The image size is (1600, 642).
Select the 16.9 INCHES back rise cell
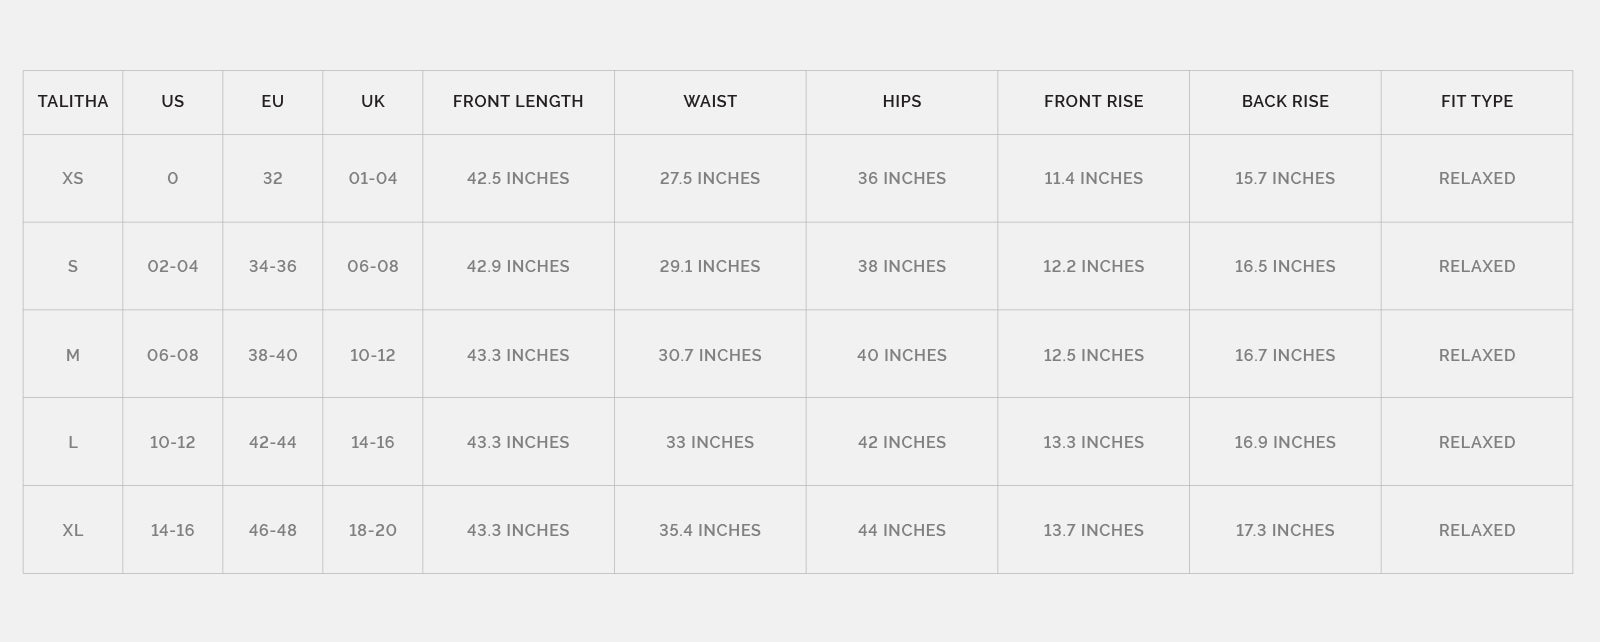[1285, 442]
